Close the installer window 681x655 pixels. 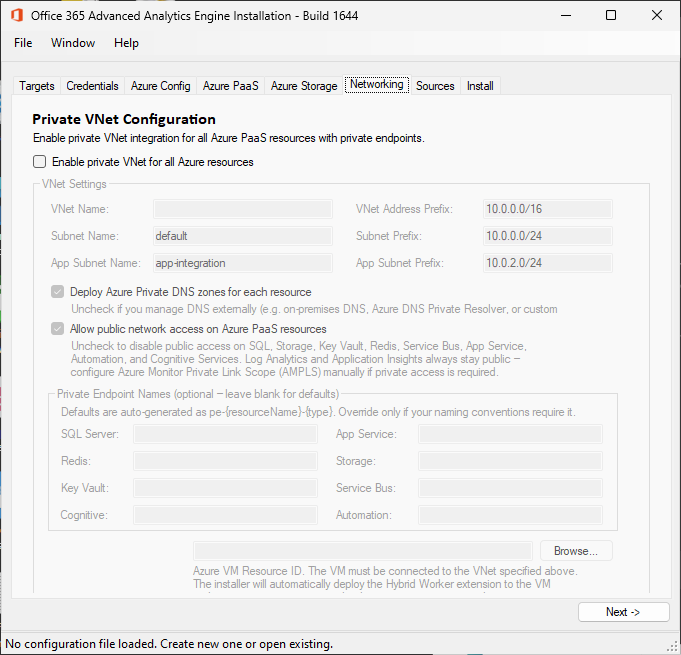(657, 16)
